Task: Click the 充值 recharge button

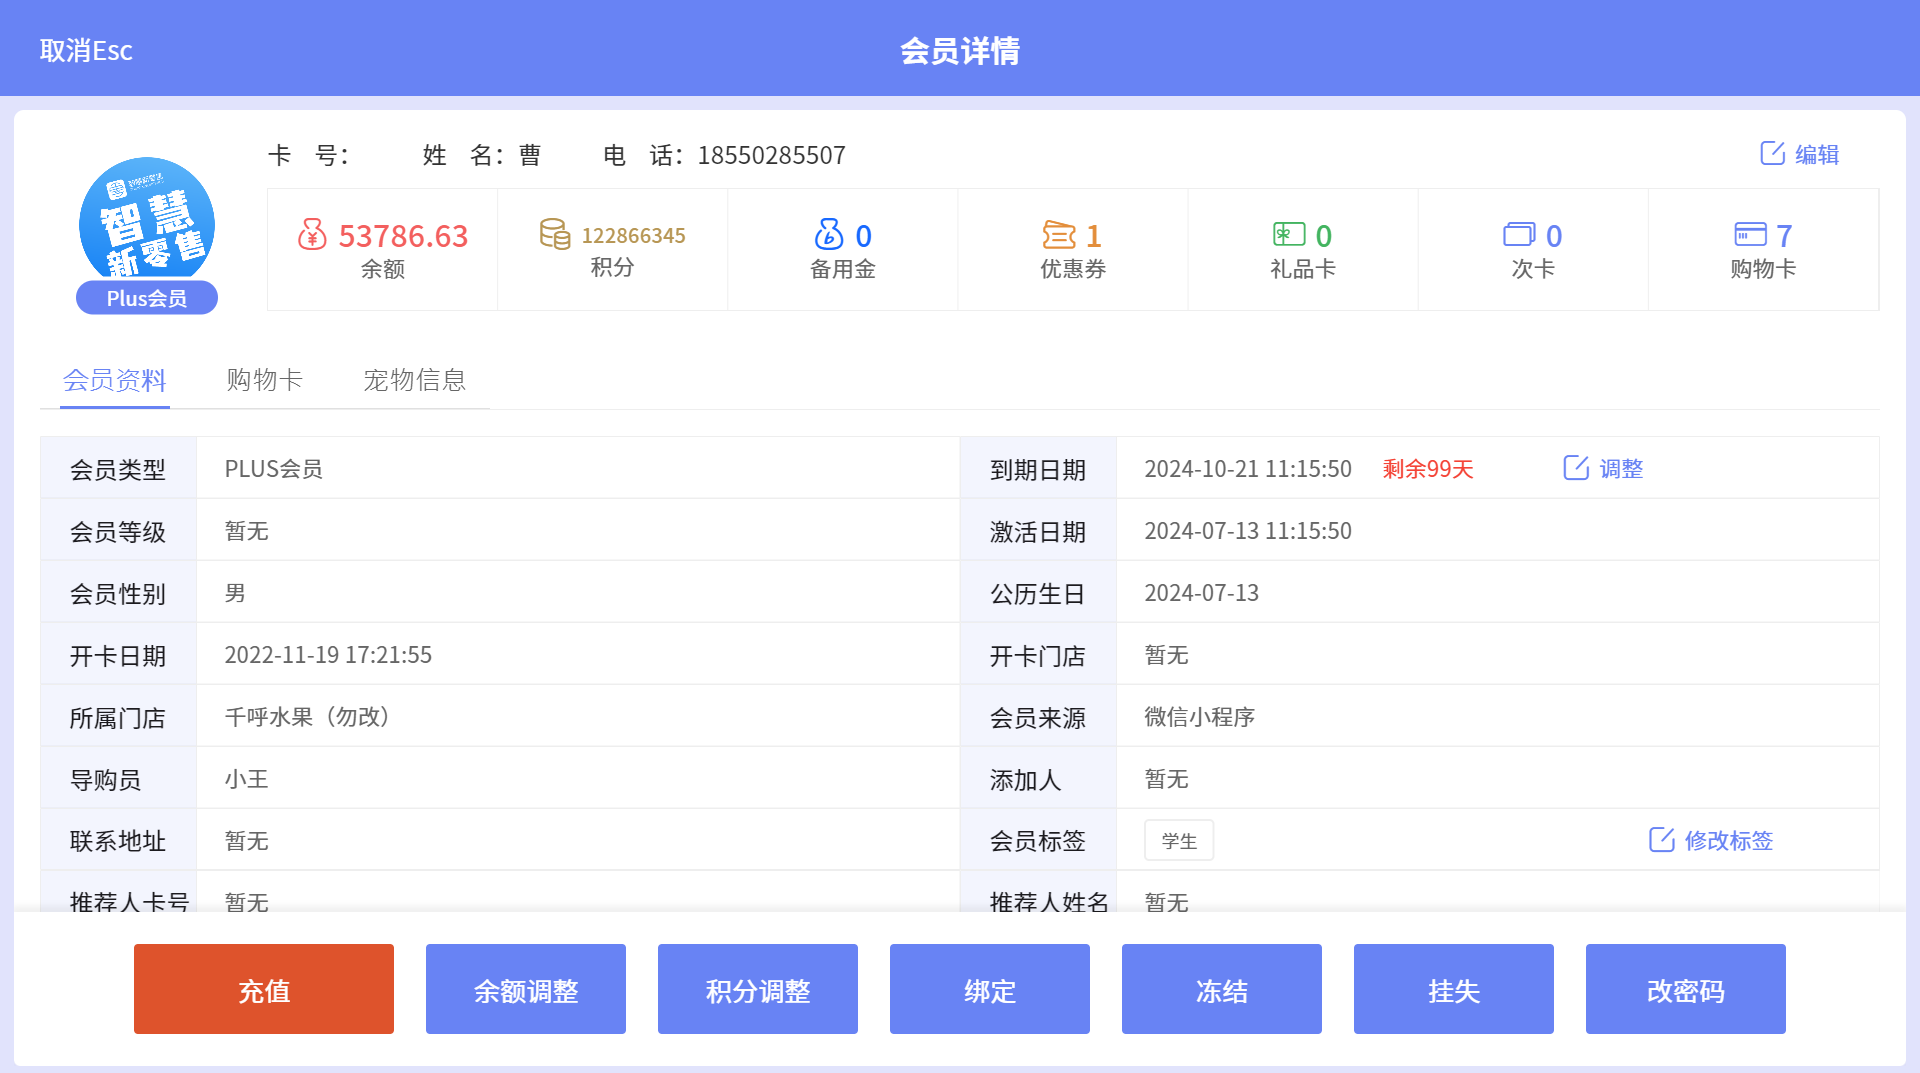Action: [264, 989]
